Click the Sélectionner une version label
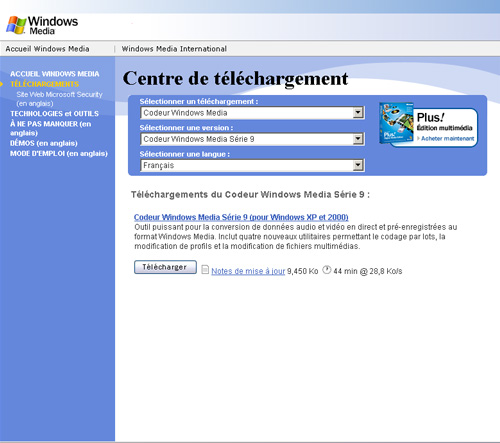This screenshot has width=500, height=443. click(x=186, y=128)
